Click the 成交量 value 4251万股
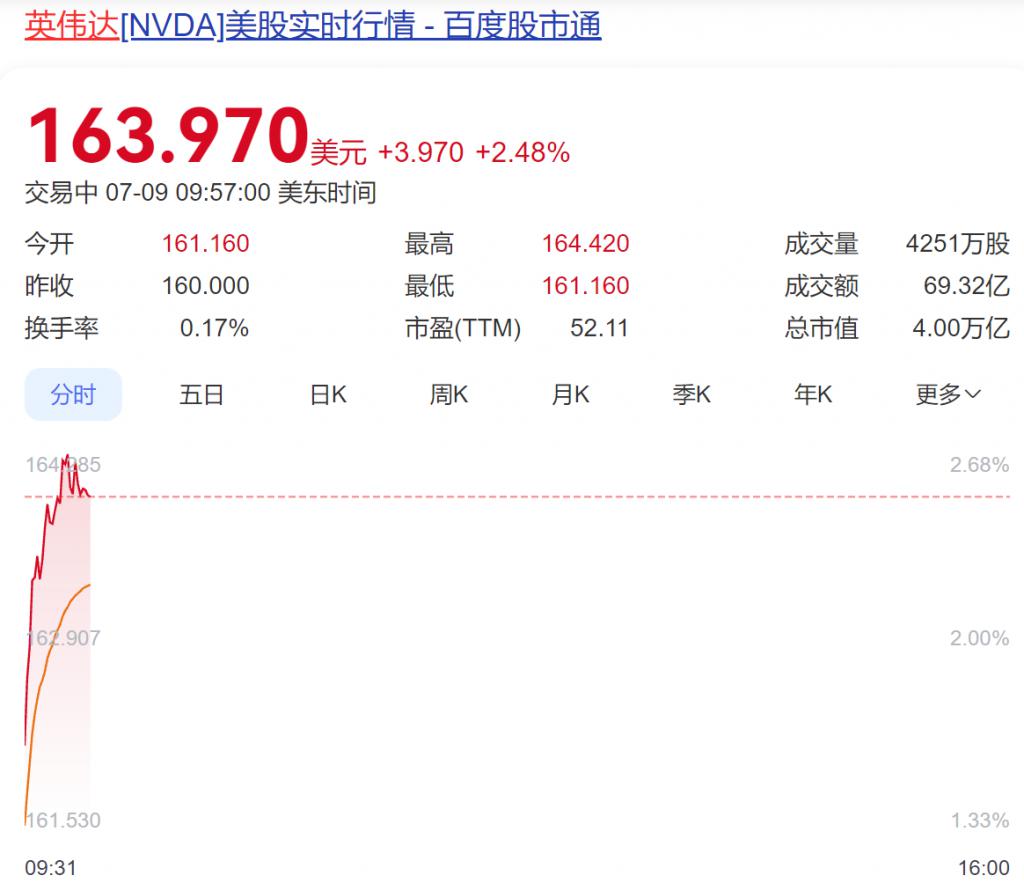The image size is (1024, 883). [x=957, y=244]
